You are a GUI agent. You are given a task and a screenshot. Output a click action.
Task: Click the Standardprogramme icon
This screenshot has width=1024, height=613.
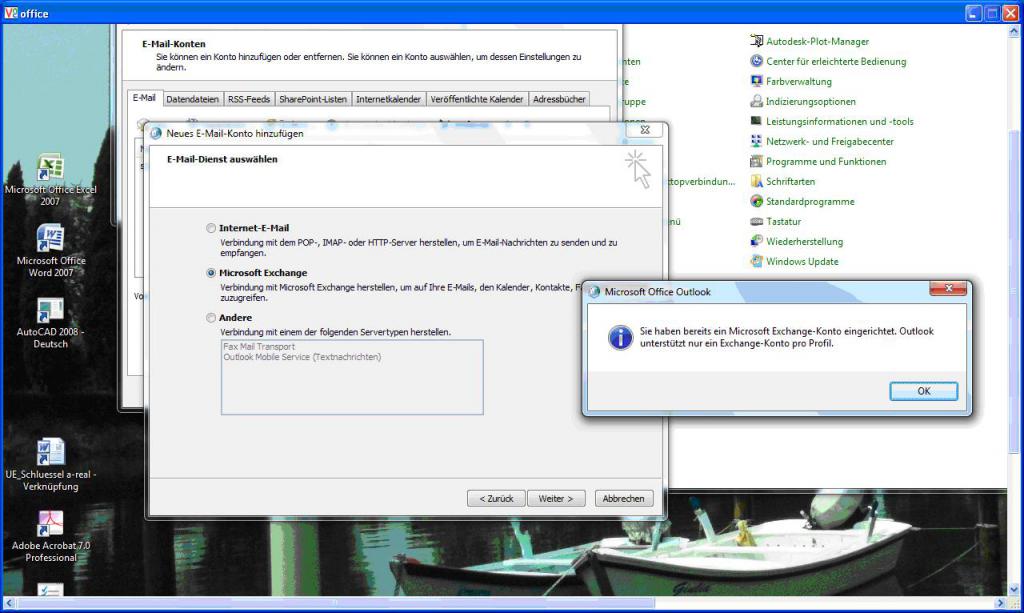coord(756,201)
